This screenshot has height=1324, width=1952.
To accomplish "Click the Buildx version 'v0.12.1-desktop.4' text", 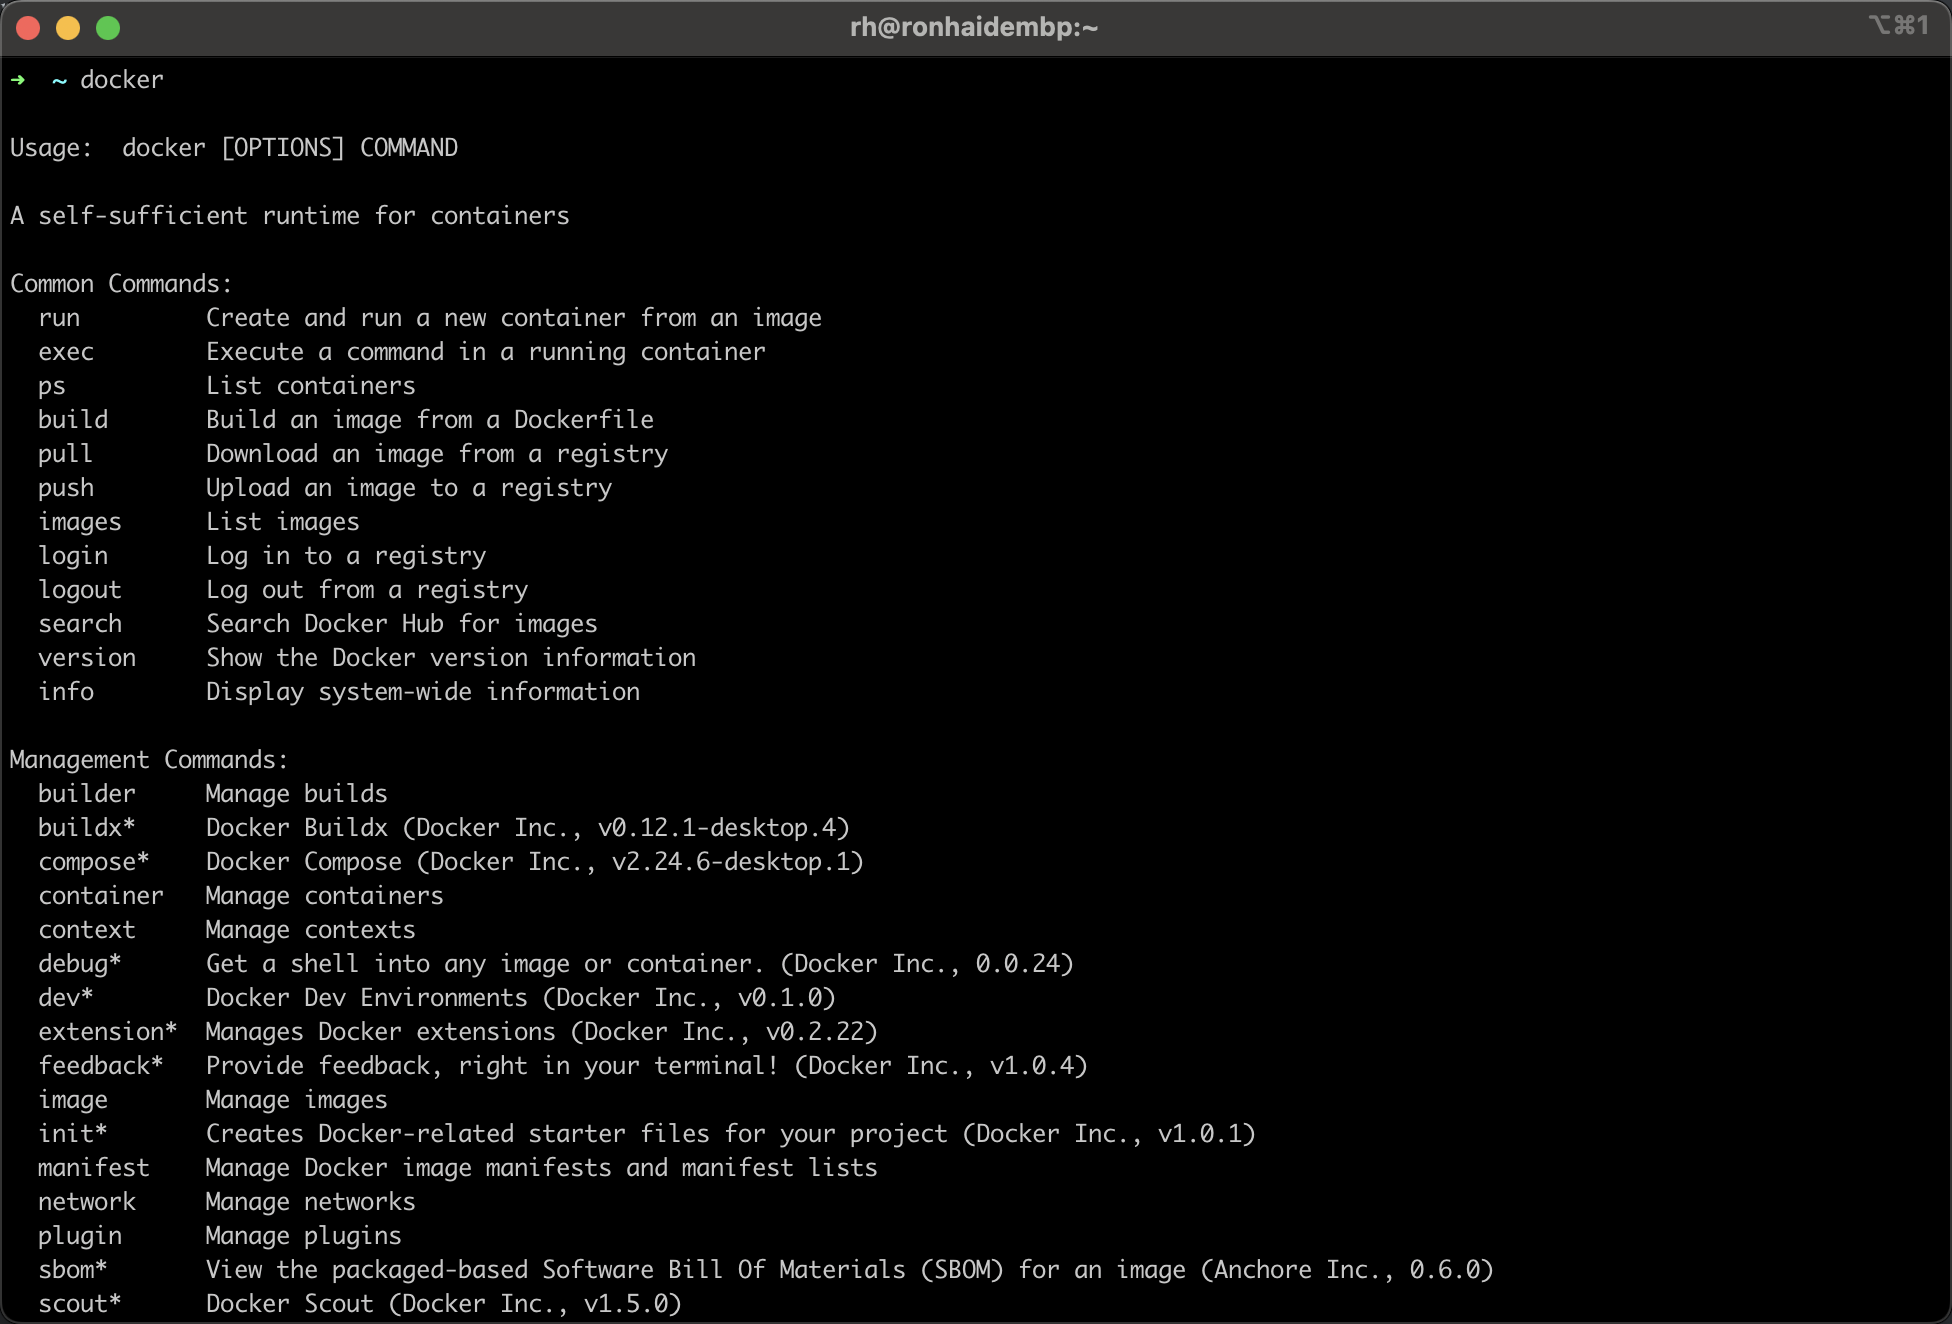I will [x=717, y=828].
